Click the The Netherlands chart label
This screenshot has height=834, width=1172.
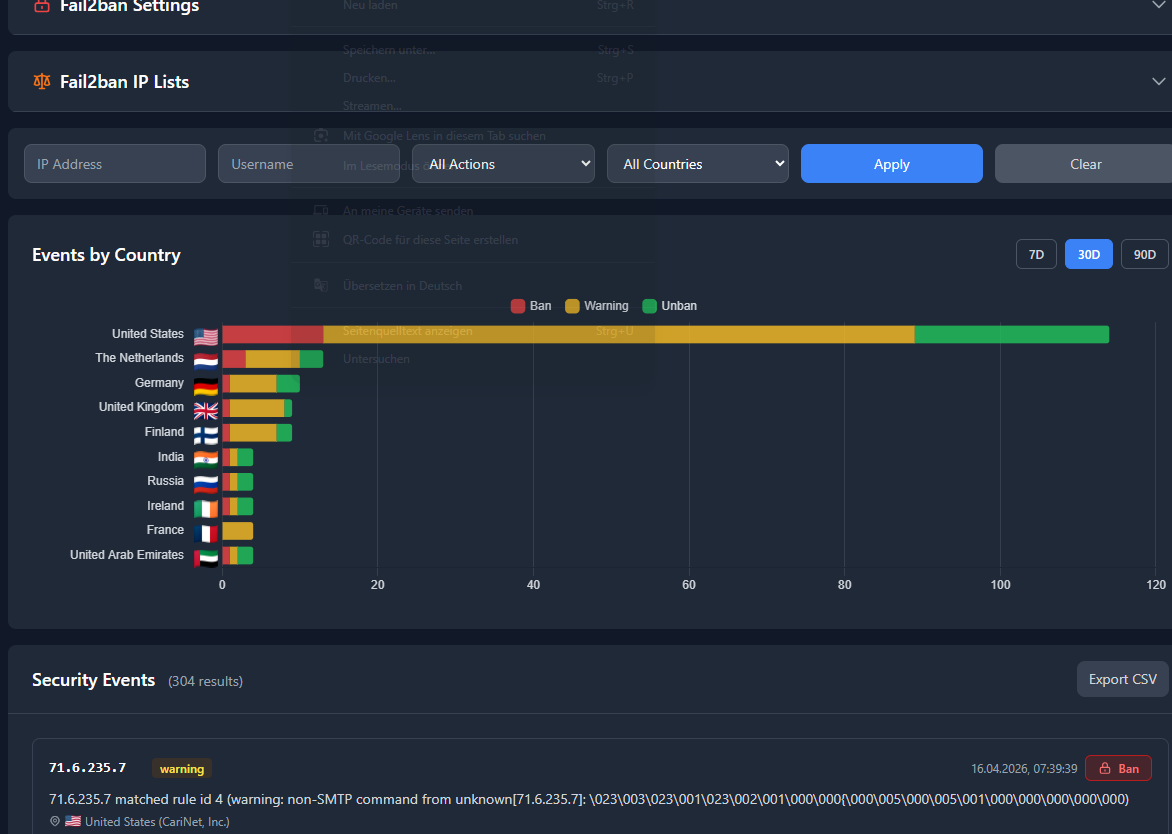click(139, 358)
